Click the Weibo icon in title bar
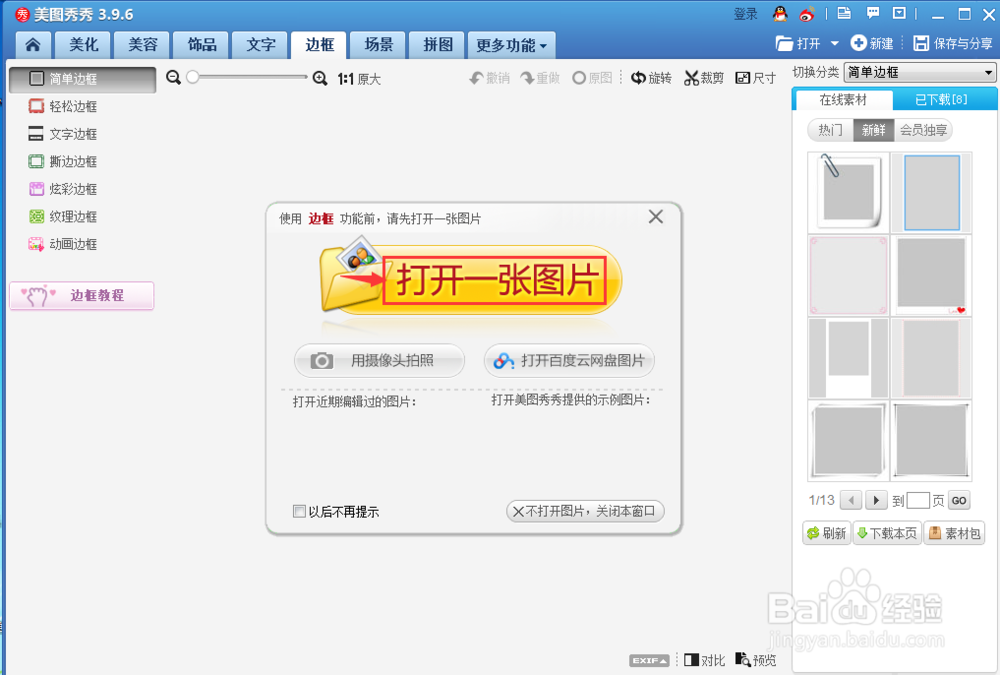1000x675 pixels. (807, 13)
